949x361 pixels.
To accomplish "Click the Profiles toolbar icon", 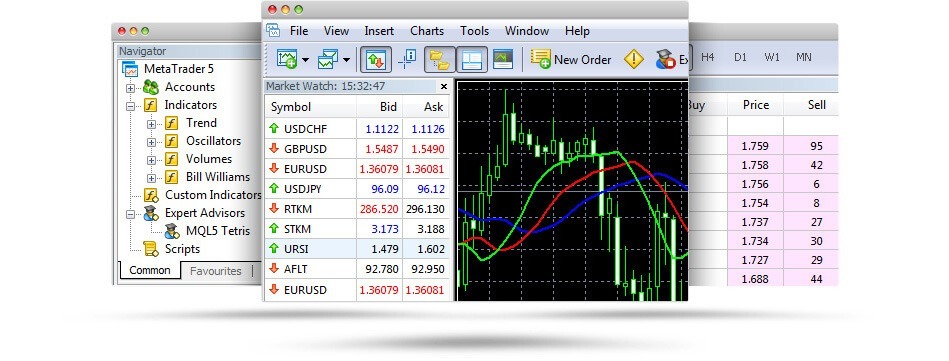I will coord(327,59).
